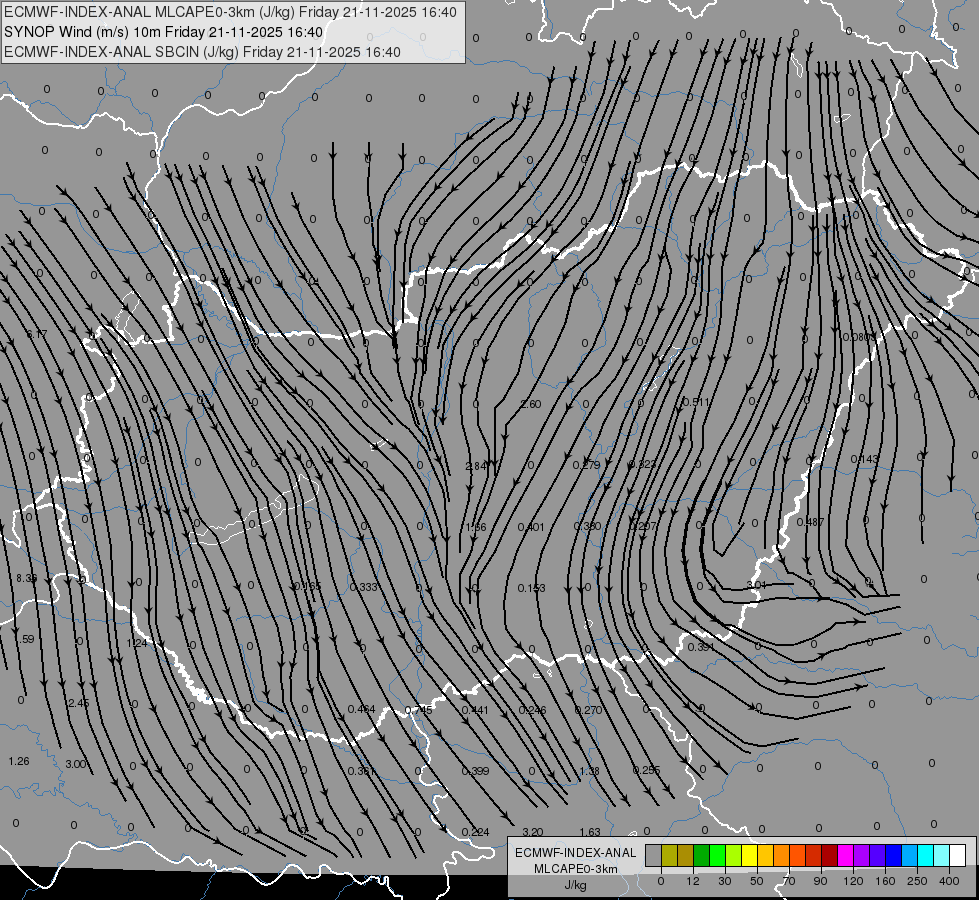
Task: Click the map value 0.745
Action: point(418,710)
